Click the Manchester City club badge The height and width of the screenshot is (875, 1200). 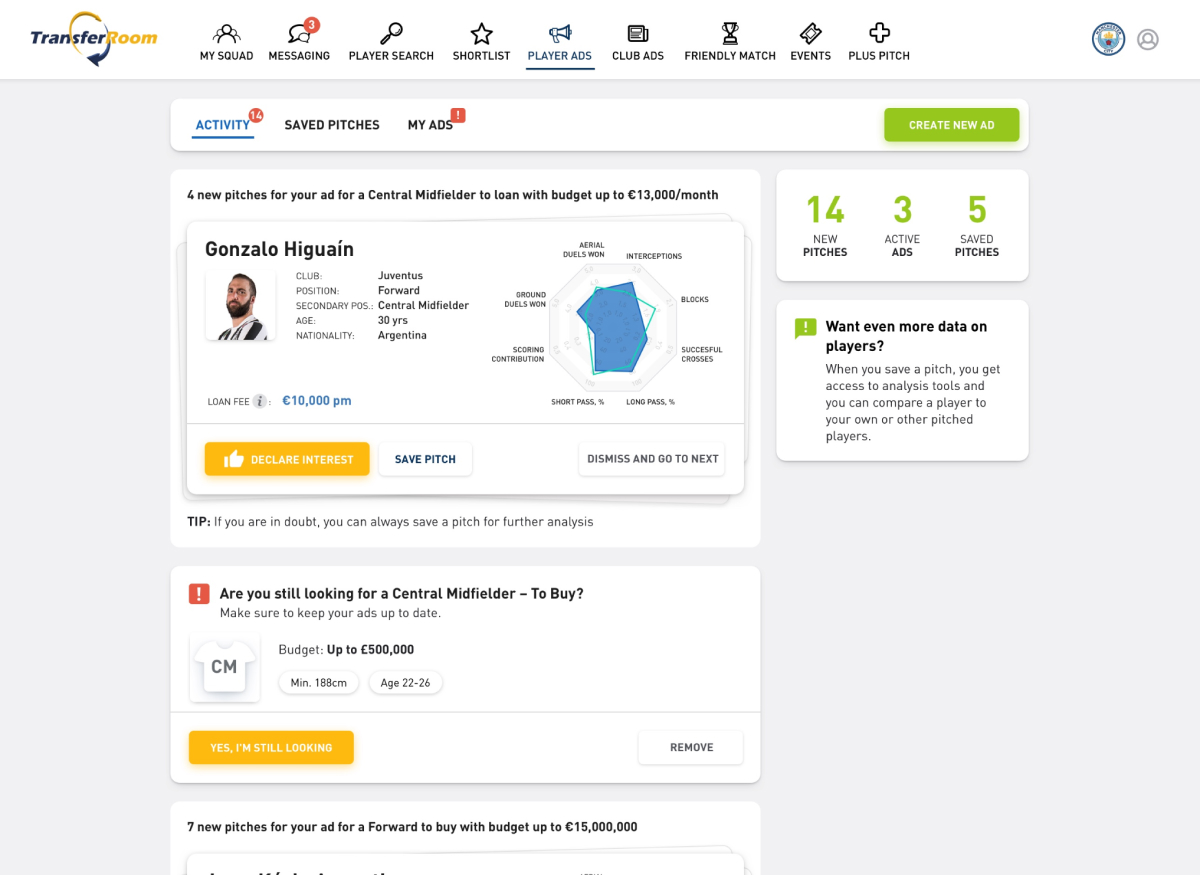[x=1108, y=39]
